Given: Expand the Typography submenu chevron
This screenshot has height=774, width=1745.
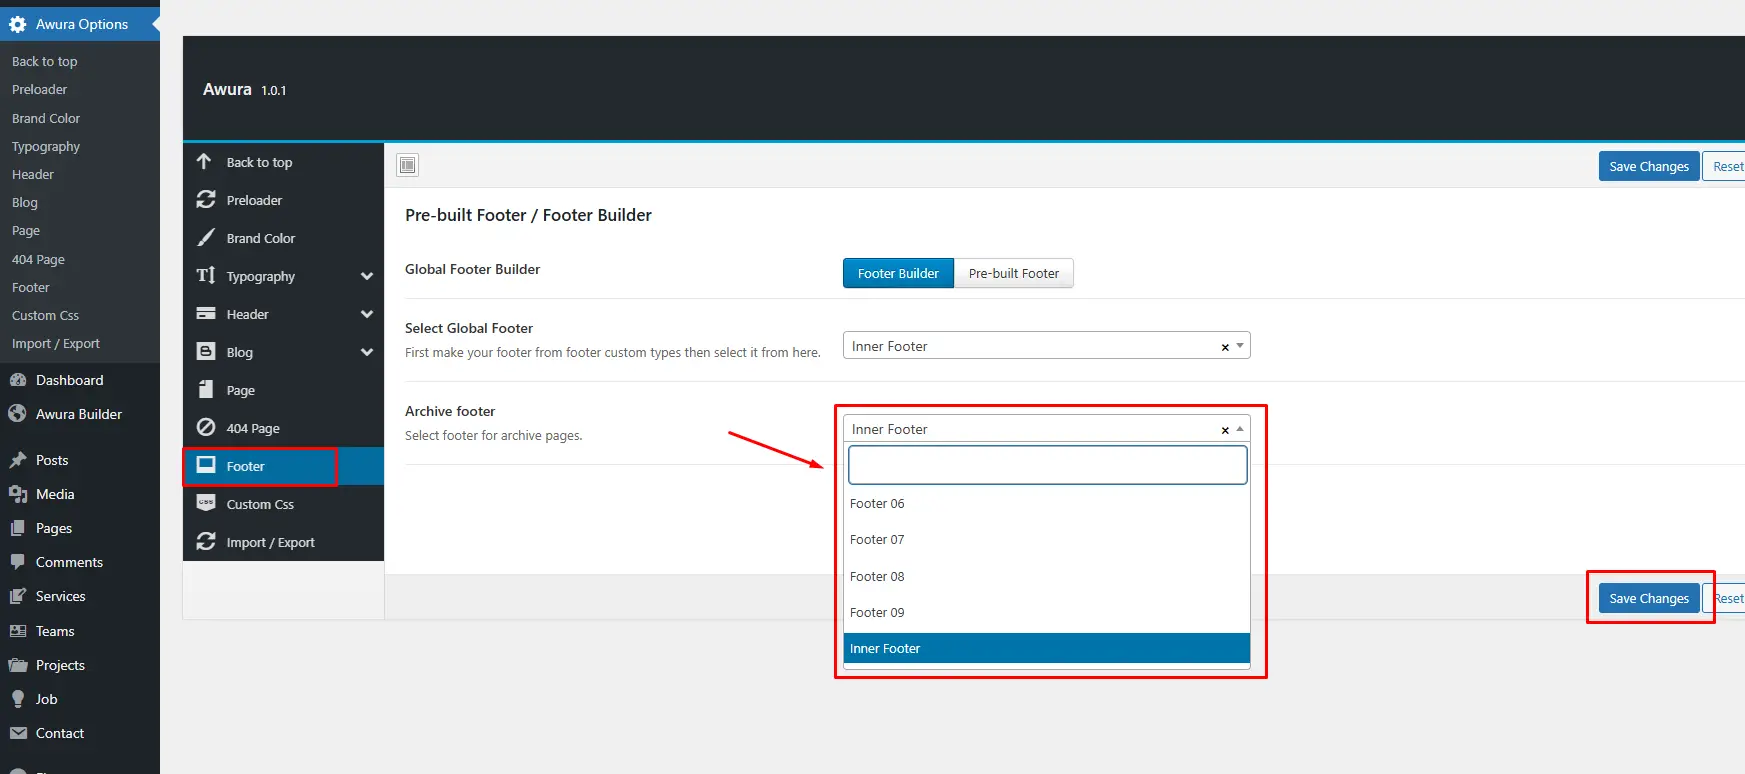Looking at the screenshot, I should pyautogui.click(x=367, y=276).
